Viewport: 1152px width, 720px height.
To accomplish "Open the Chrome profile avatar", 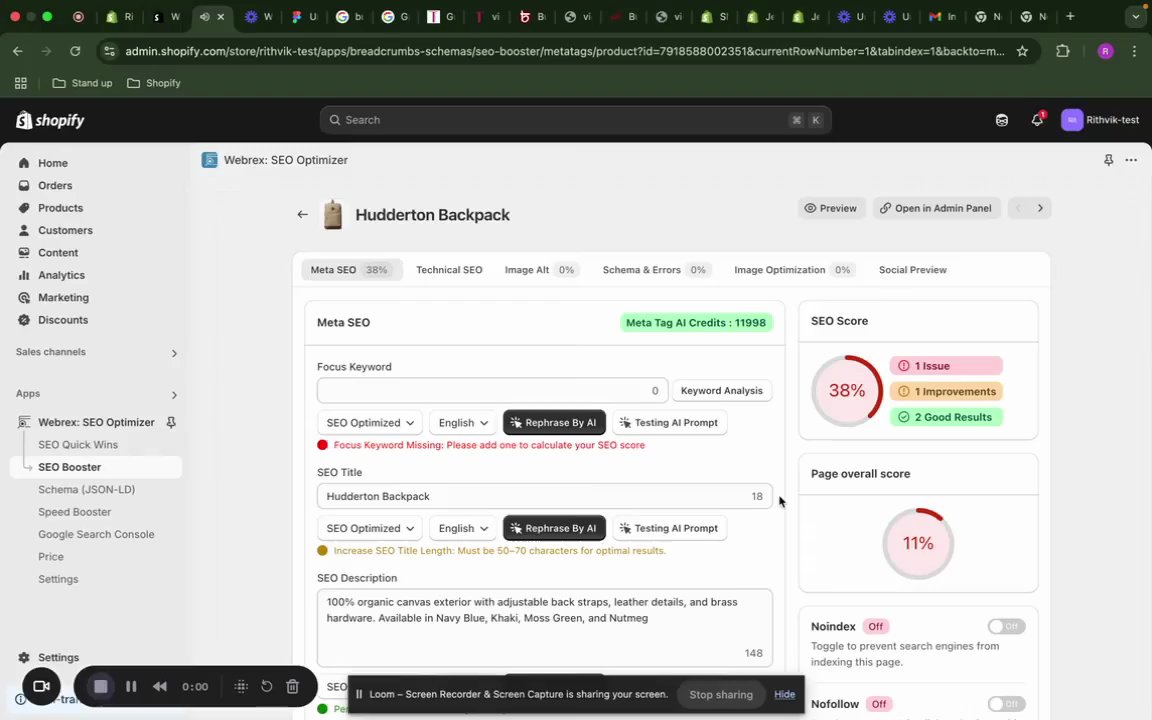I will 1105,51.
